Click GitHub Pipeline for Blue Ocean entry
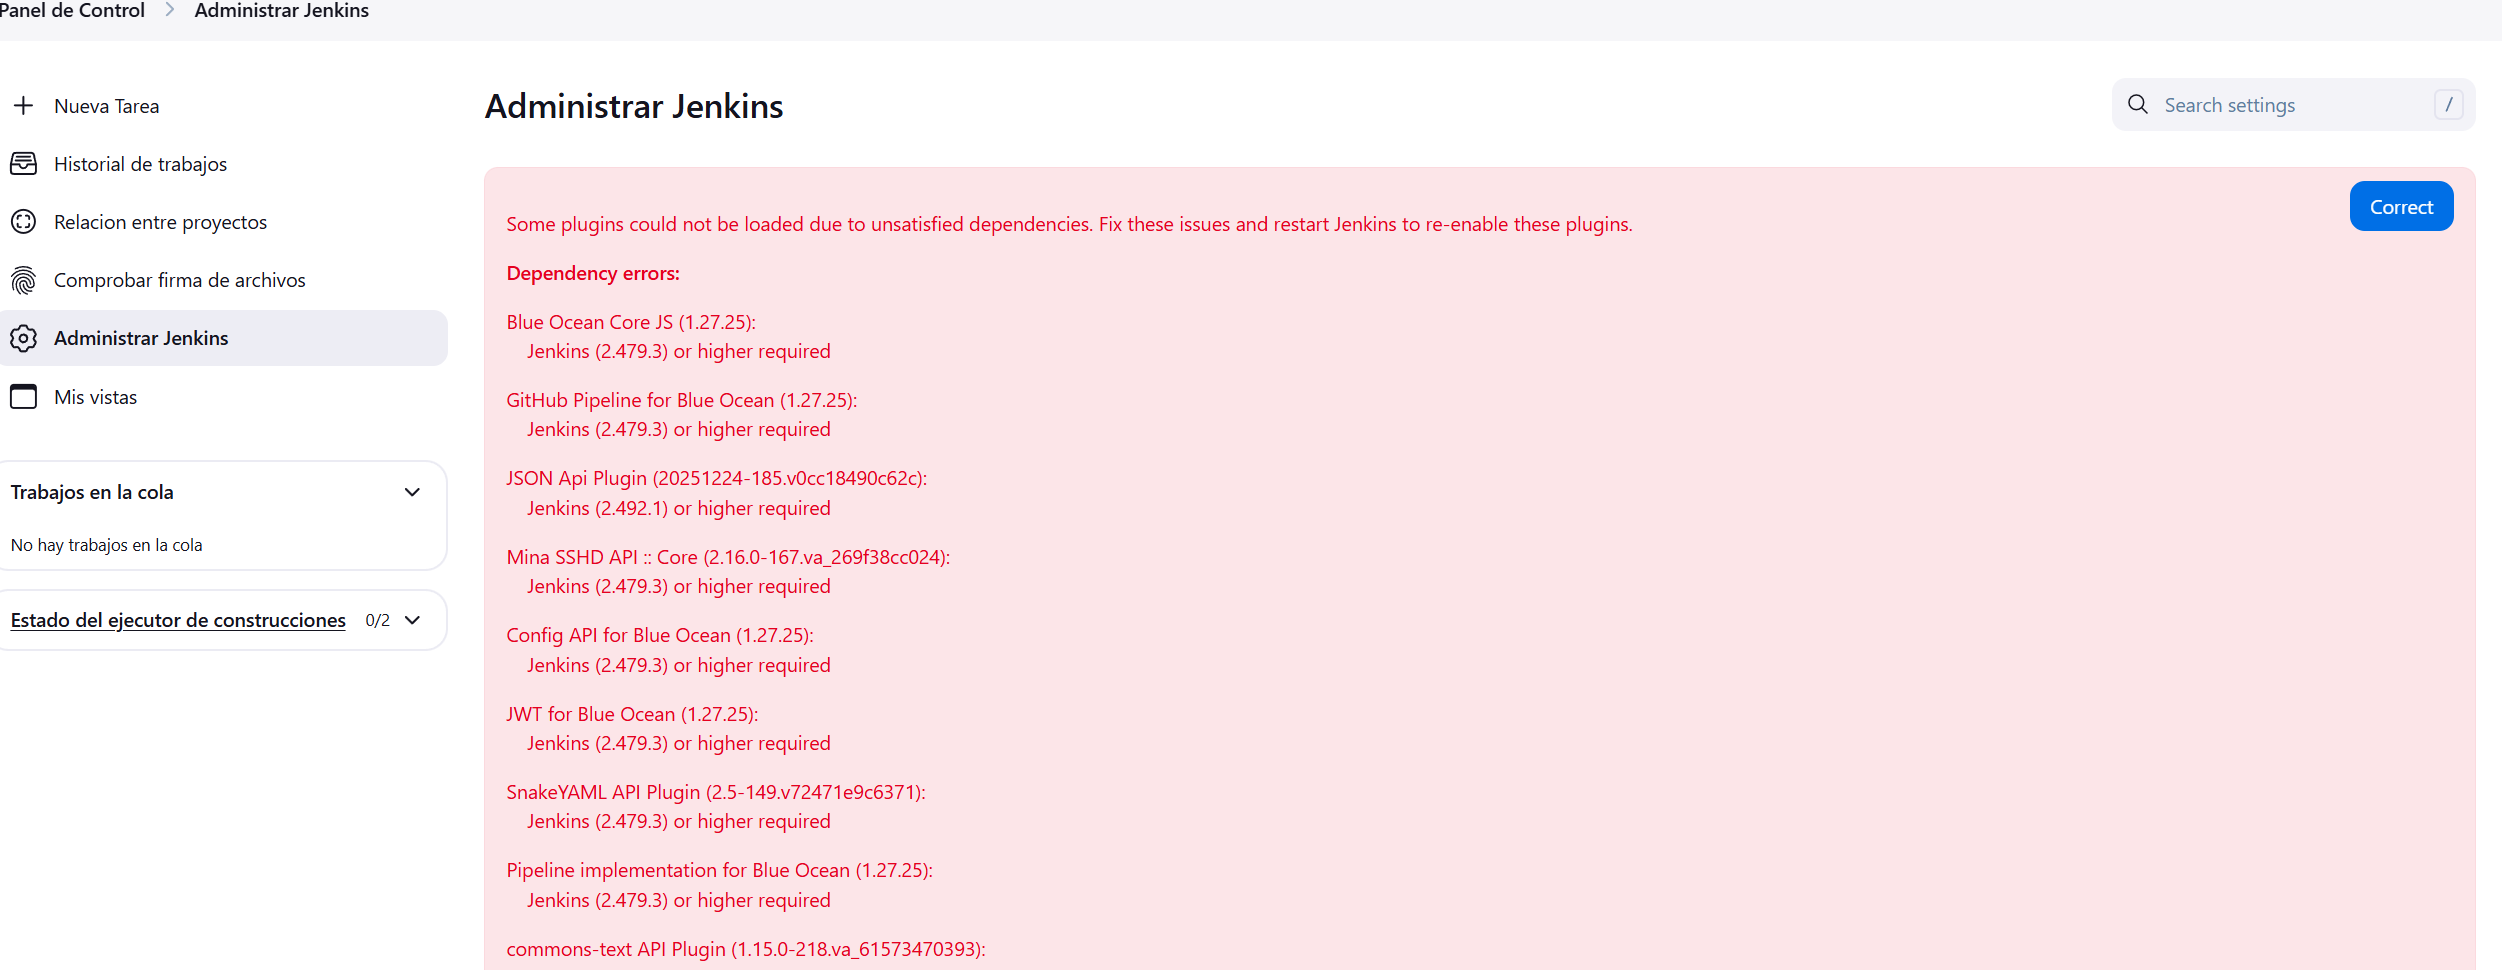This screenshot has height=970, width=2502. (x=682, y=400)
